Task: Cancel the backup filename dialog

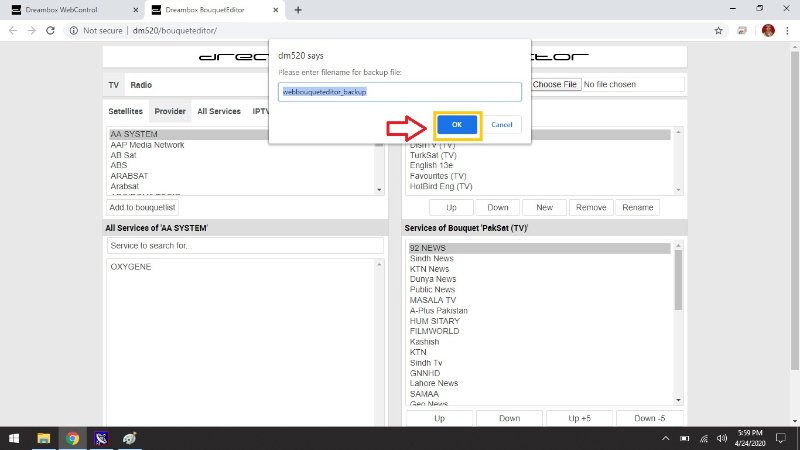Action: tap(502, 124)
